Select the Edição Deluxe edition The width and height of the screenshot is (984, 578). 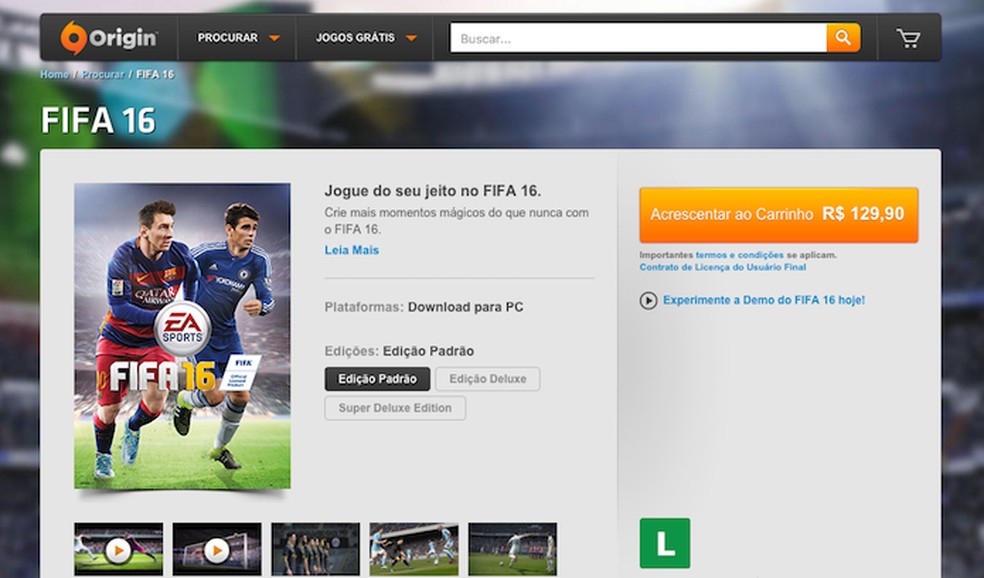[x=487, y=379]
